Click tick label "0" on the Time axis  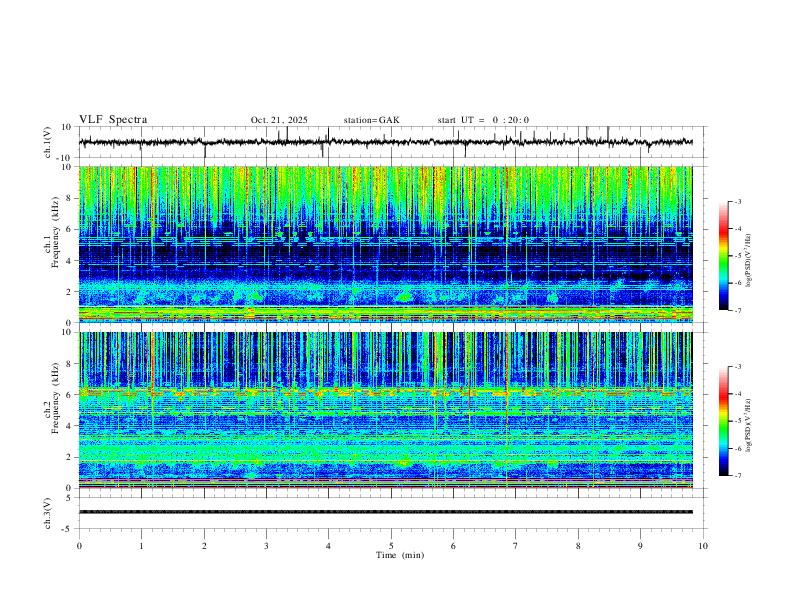79,546
